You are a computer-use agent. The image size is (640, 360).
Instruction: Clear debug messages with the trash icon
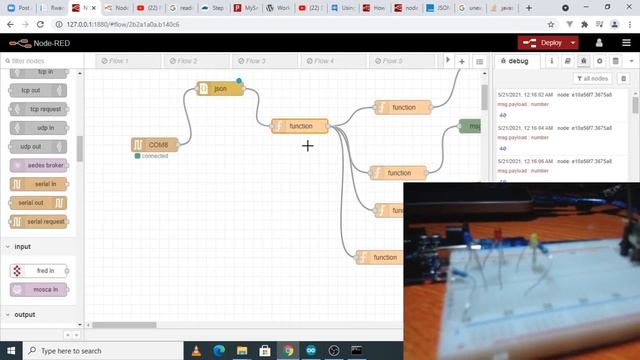[623, 78]
